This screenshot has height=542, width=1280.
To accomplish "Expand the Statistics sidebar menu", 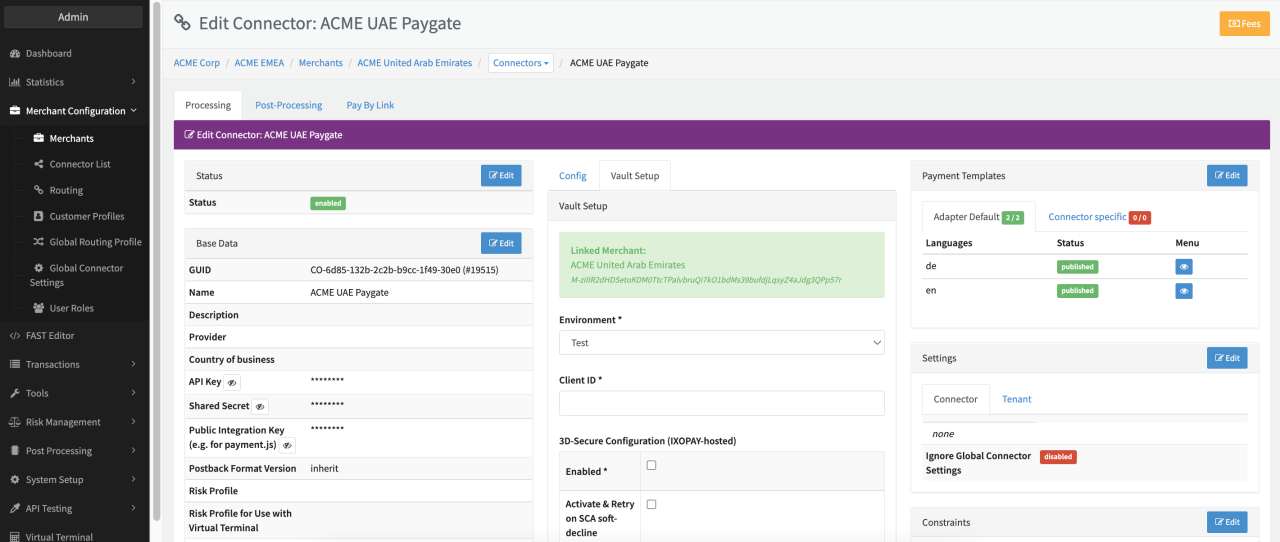I will 74,82.
